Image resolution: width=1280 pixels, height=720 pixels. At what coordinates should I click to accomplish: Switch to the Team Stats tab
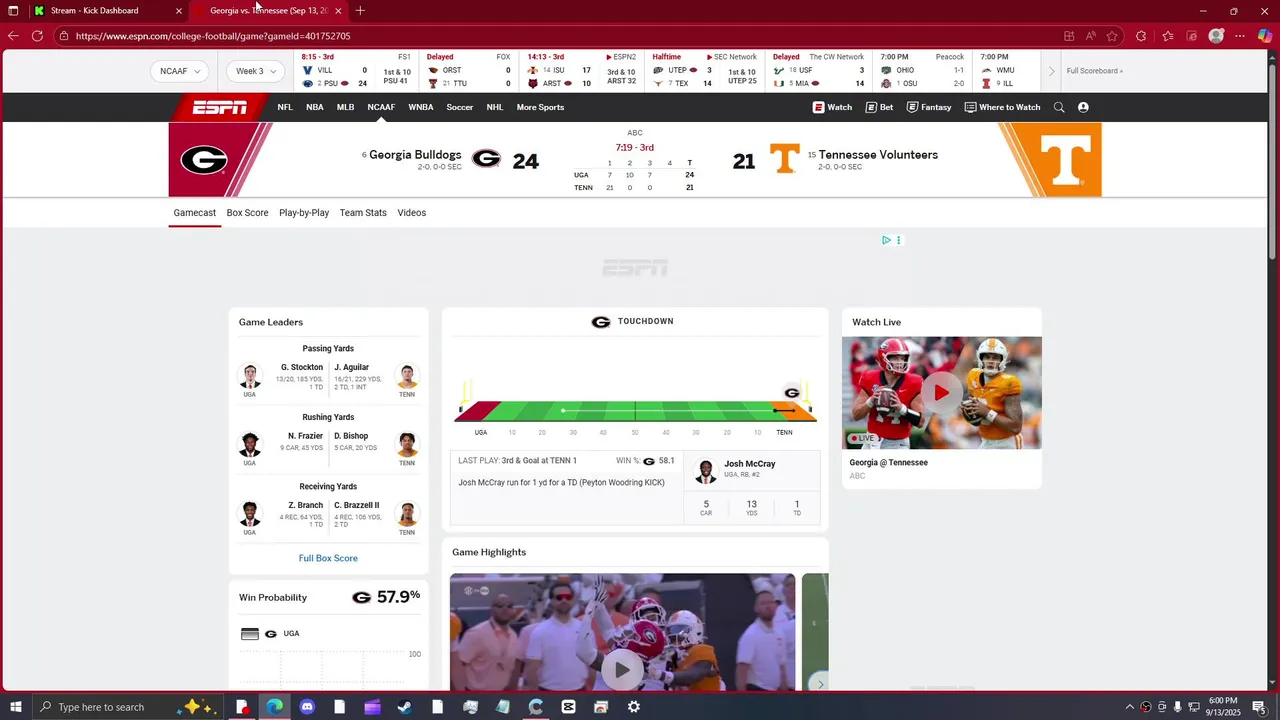click(363, 213)
